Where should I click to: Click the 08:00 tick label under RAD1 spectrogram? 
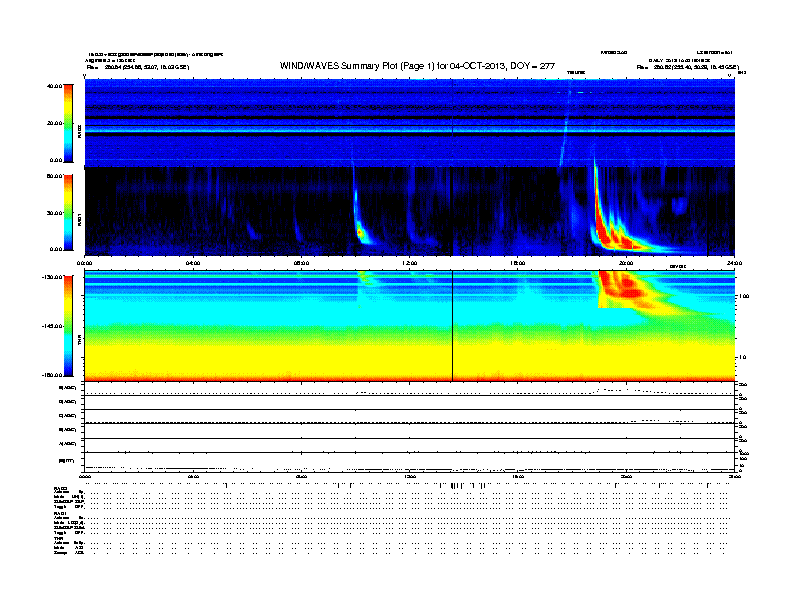pos(301,263)
